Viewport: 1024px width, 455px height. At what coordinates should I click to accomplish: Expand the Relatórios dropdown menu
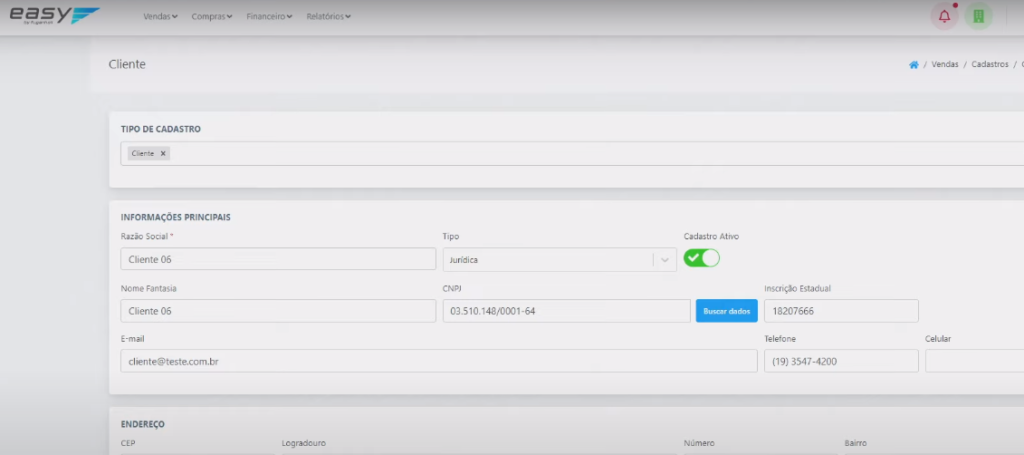click(x=328, y=17)
